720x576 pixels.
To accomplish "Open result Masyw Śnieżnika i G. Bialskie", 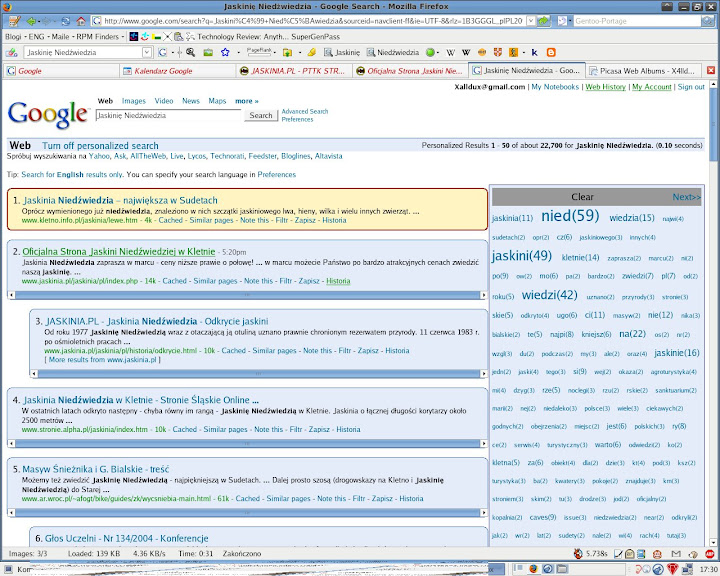I will tap(96, 469).
